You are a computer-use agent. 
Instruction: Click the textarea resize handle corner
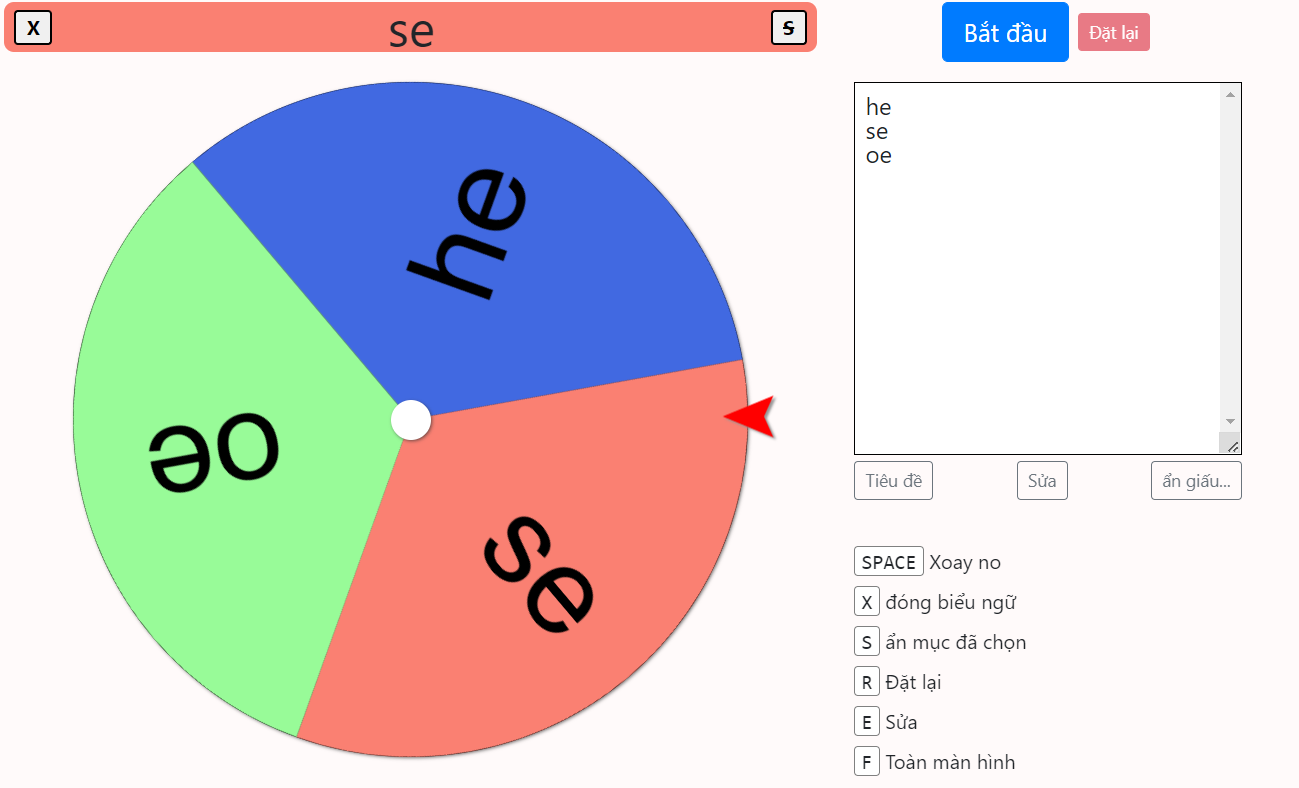(x=1231, y=445)
